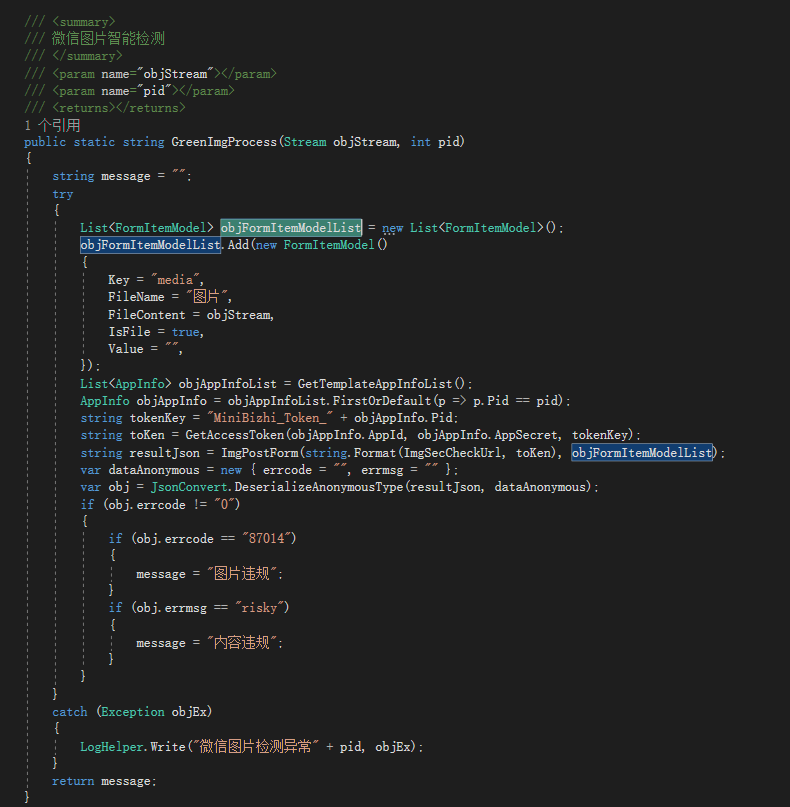This screenshot has height=807, width=790.
Task: Click the ImgSecCheckUrl identifier
Action: (x=452, y=452)
